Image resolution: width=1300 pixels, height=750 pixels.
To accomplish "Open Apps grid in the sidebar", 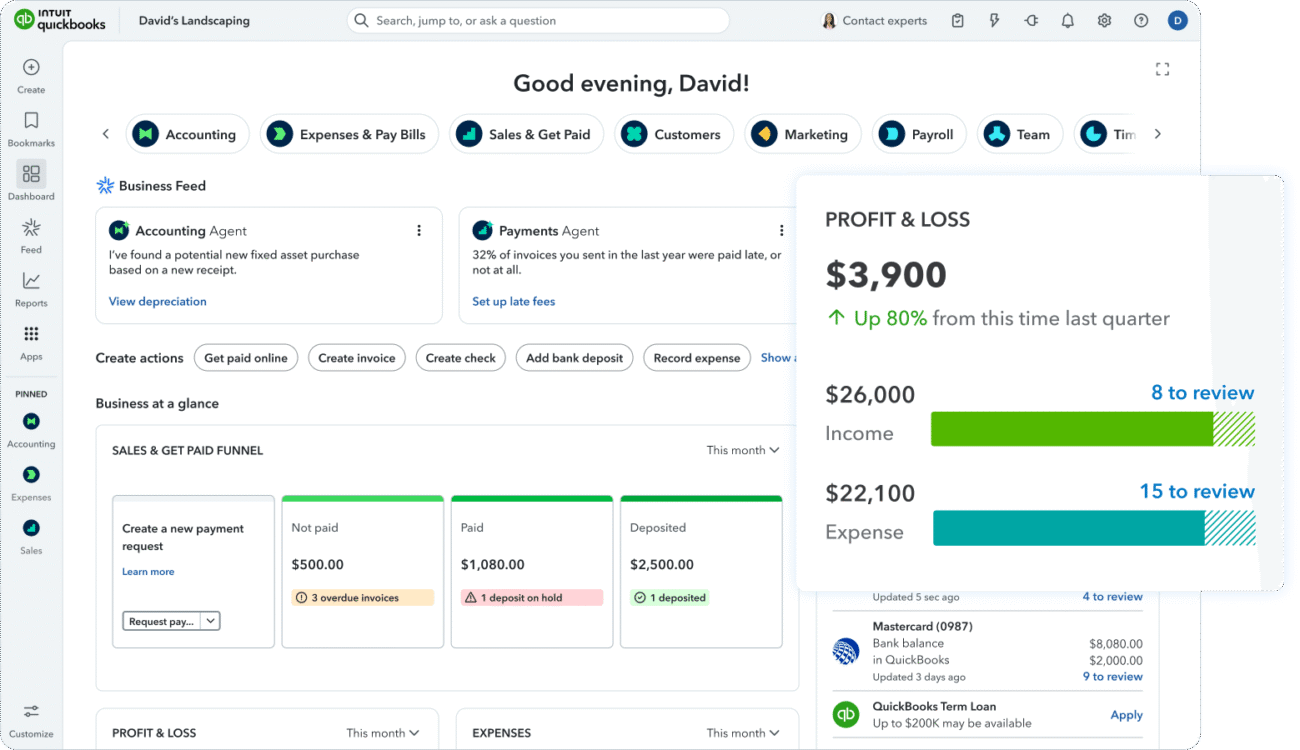I will (31, 342).
